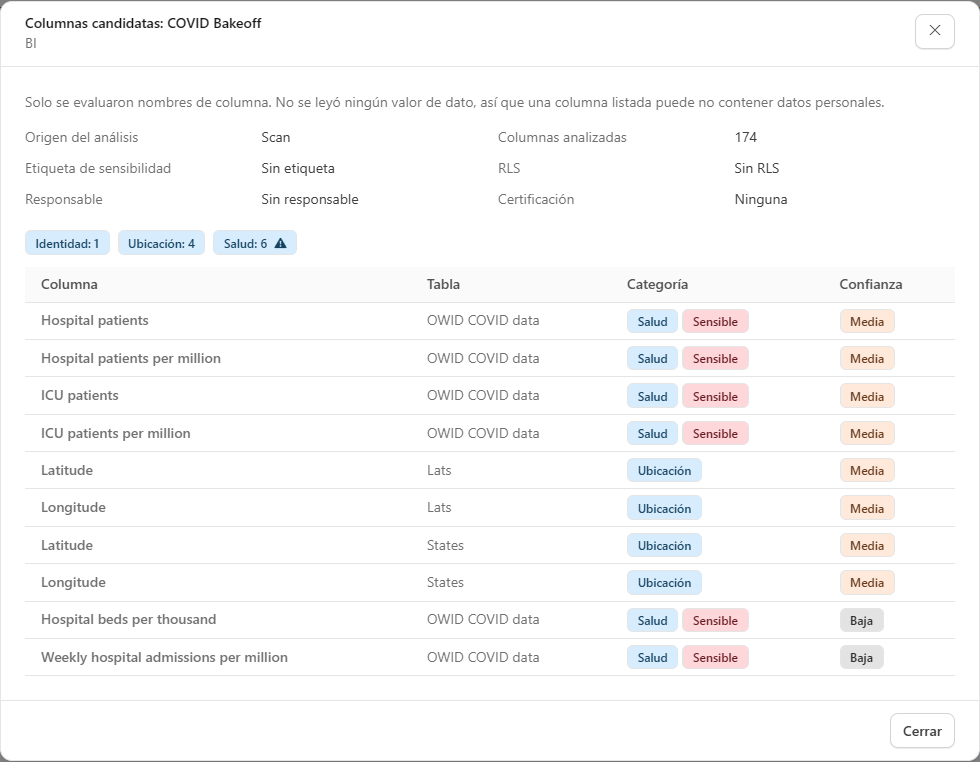Click the Confianza column header

tap(871, 284)
